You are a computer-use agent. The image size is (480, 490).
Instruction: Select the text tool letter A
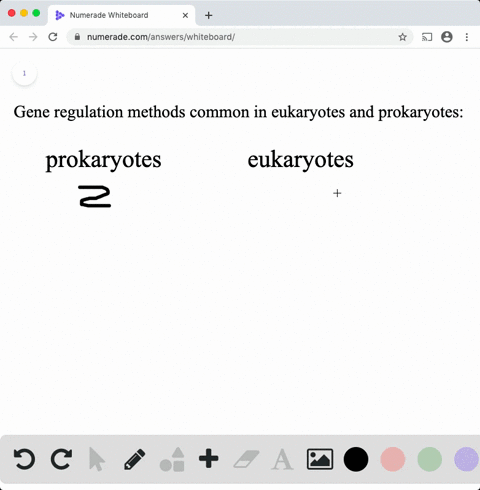[282, 459]
